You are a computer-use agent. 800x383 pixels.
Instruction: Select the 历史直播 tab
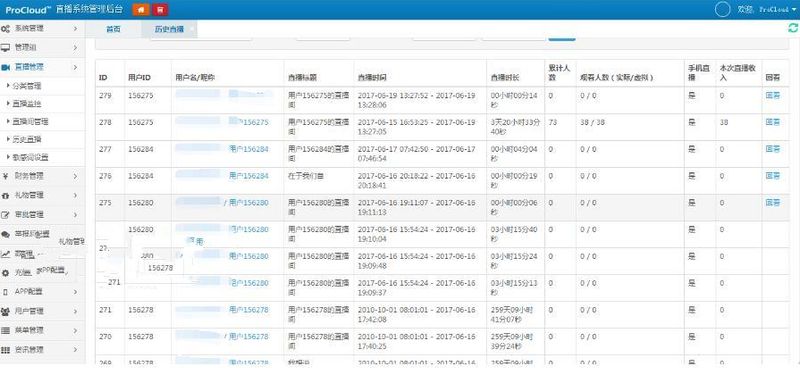(x=169, y=29)
